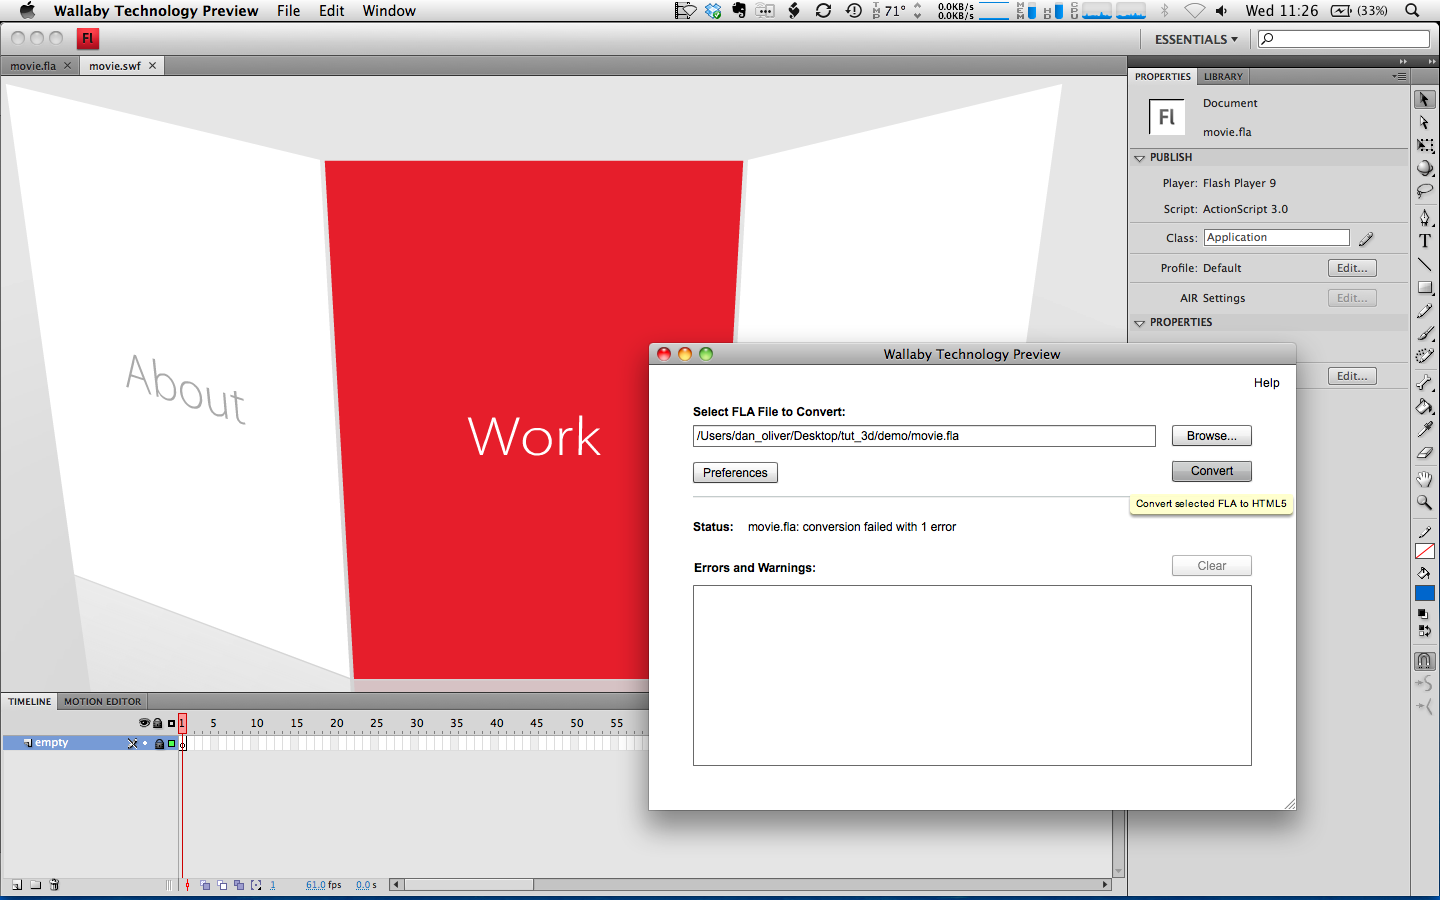Click the blue fill color swatch
The height and width of the screenshot is (900, 1440).
1424,594
